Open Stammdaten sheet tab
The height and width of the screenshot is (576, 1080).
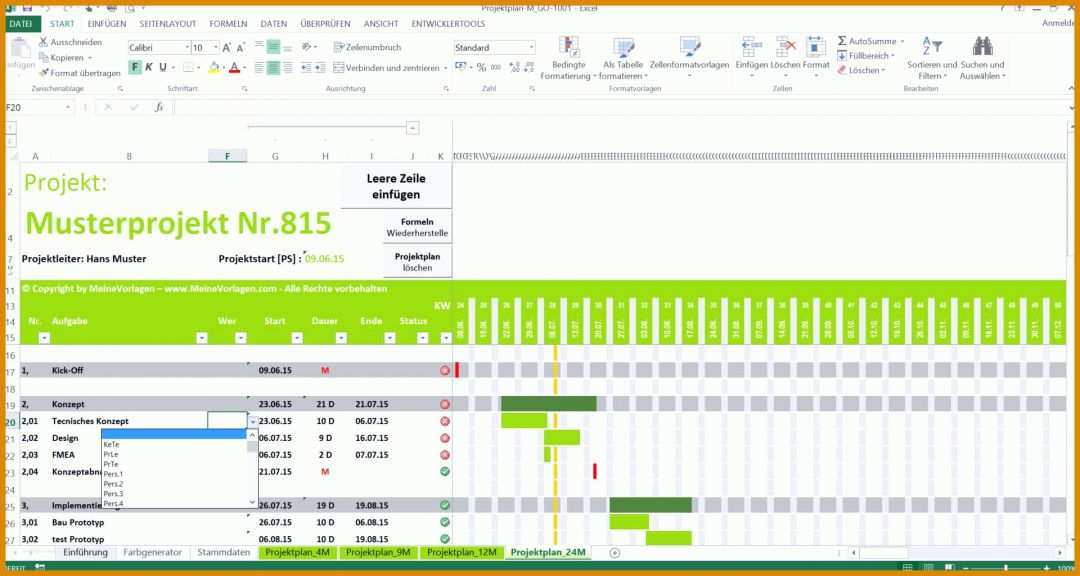[x=223, y=553]
